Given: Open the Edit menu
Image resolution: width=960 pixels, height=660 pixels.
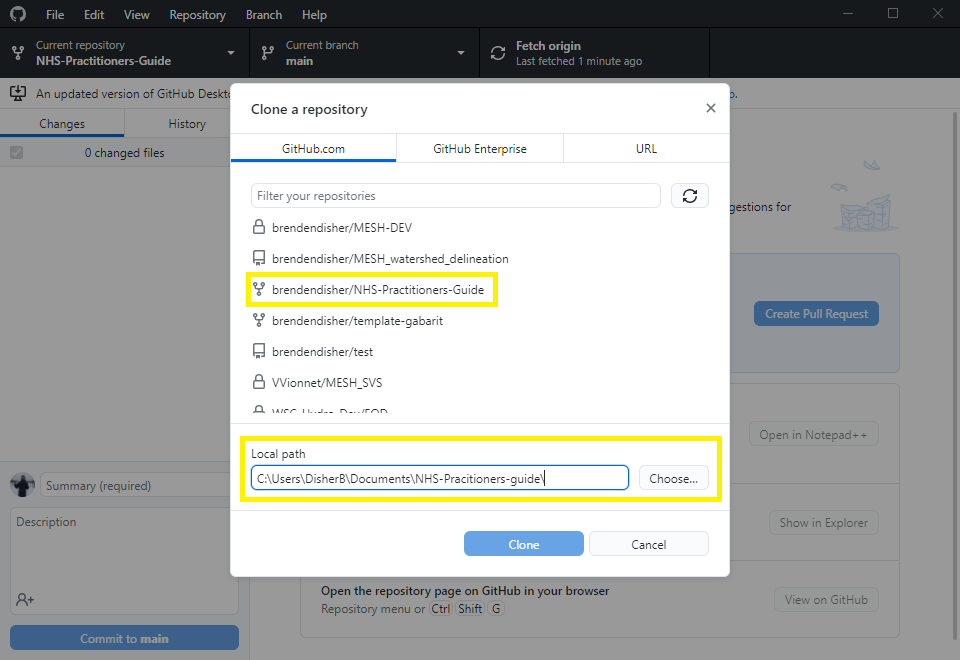Looking at the screenshot, I should pyautogui.click(x=94, y=15).
